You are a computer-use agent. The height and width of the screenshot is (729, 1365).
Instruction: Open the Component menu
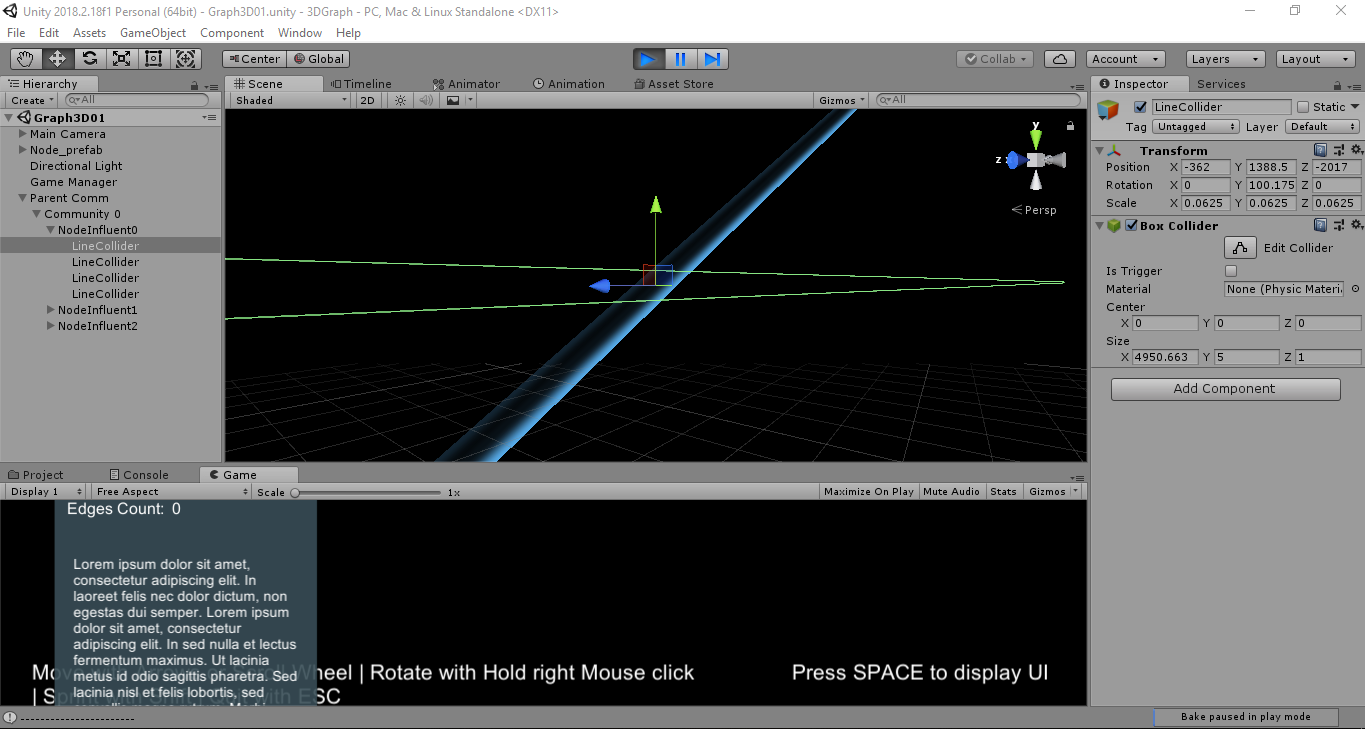point(232,33)
